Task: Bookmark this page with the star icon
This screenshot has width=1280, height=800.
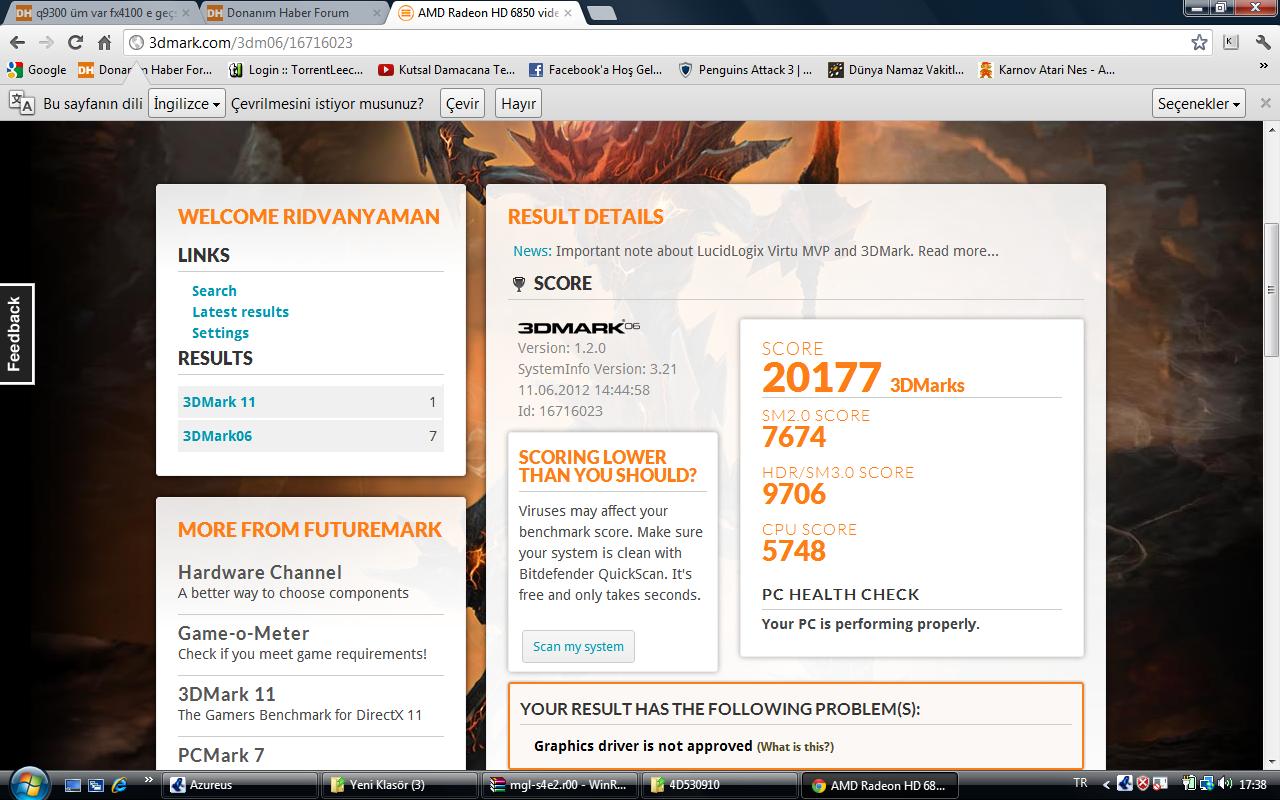Action: pos(1199,42)
